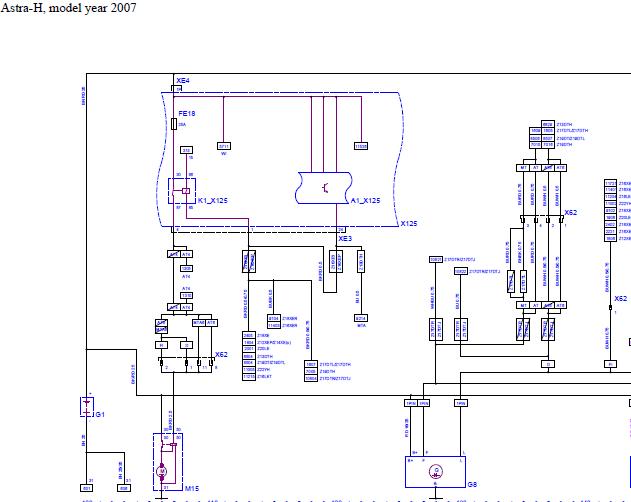Click the X125 fuse box label

tap(409, 223)
